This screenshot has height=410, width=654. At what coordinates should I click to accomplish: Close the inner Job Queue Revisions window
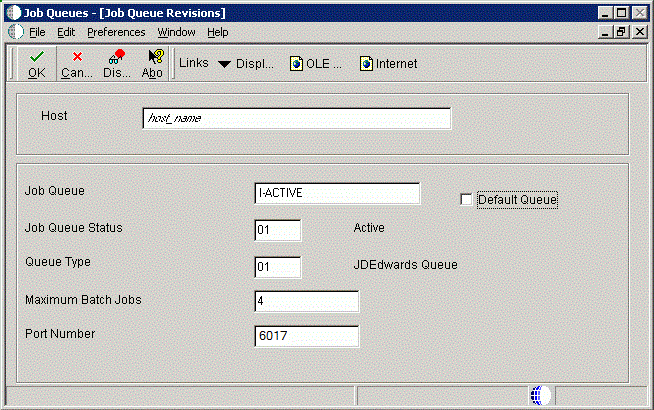(640, 32)
